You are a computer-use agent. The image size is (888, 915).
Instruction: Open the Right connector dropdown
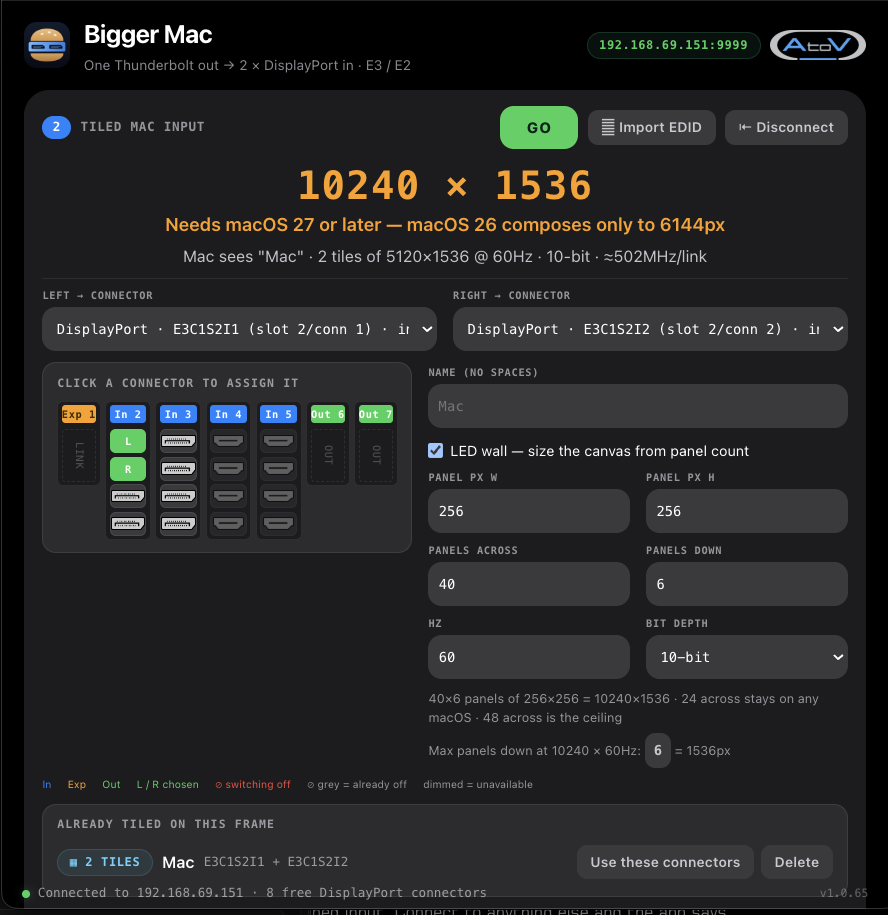click(650, 329)
